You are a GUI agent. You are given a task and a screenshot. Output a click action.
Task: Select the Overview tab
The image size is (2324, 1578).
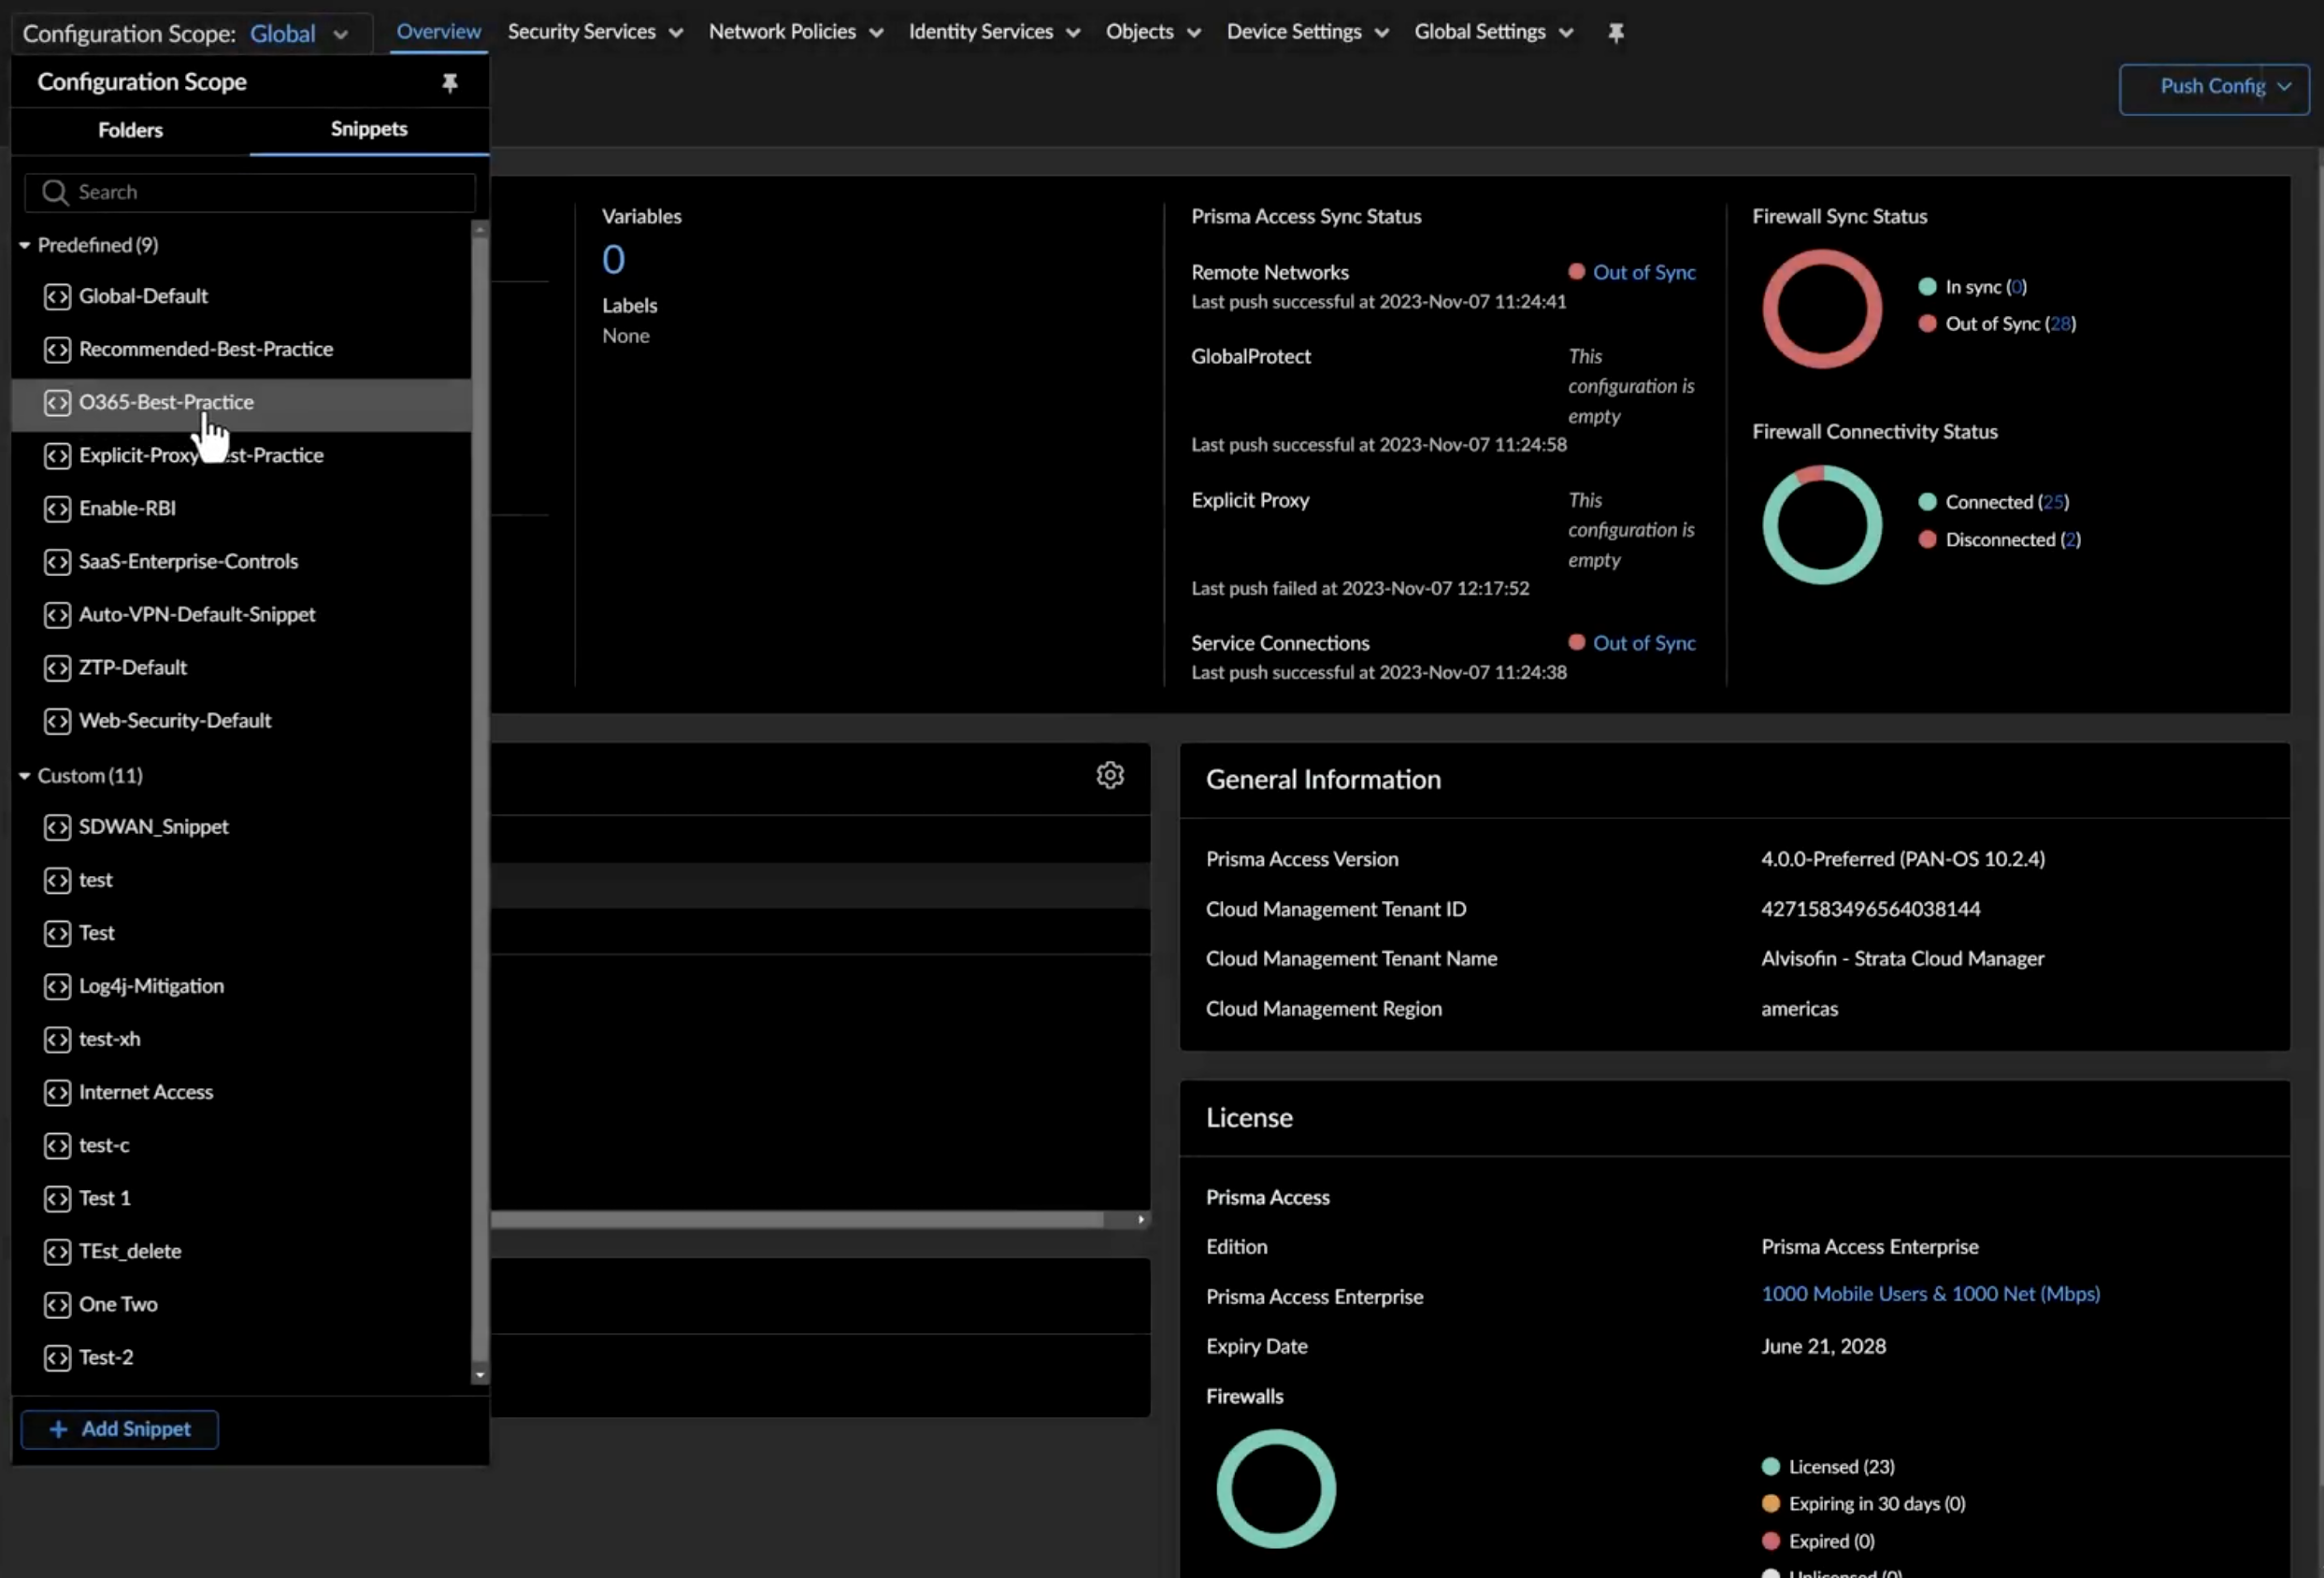pos(438,31)
